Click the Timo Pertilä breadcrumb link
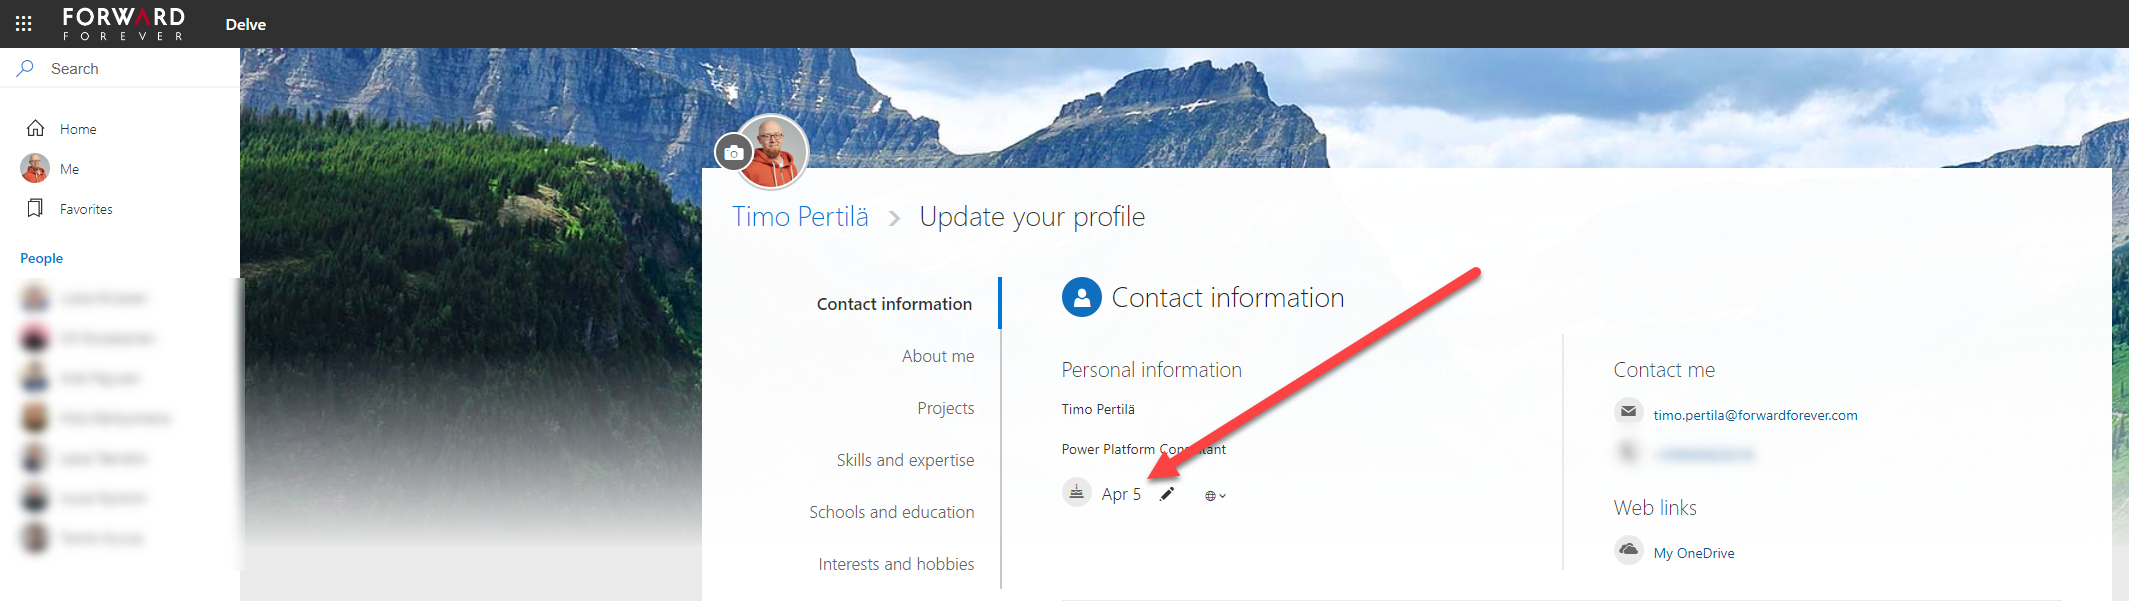 [x=800, y=217]
